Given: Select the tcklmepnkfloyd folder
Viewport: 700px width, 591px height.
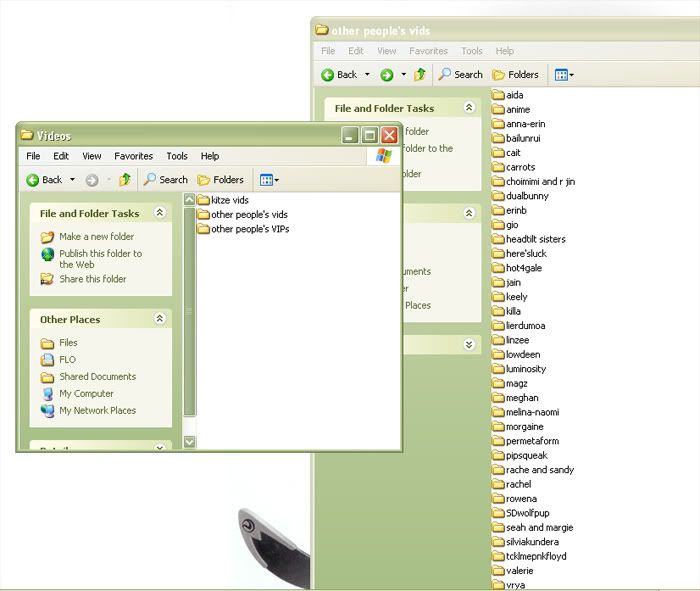Looking at the screenshot, I should click(529, 557).
